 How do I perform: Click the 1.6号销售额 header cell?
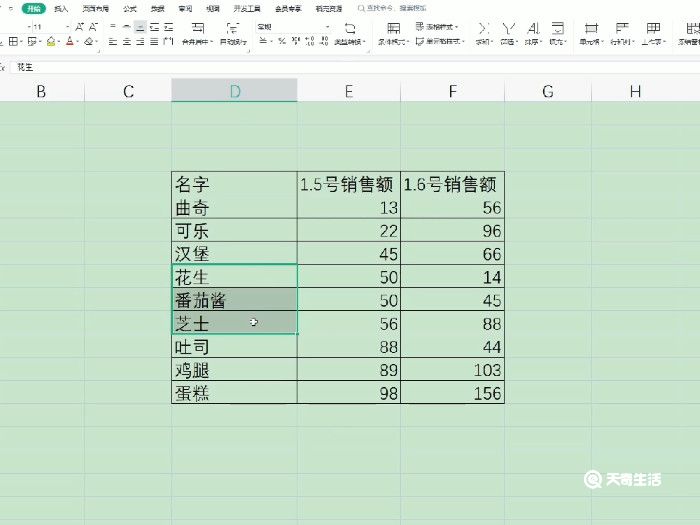click(453, 184)
